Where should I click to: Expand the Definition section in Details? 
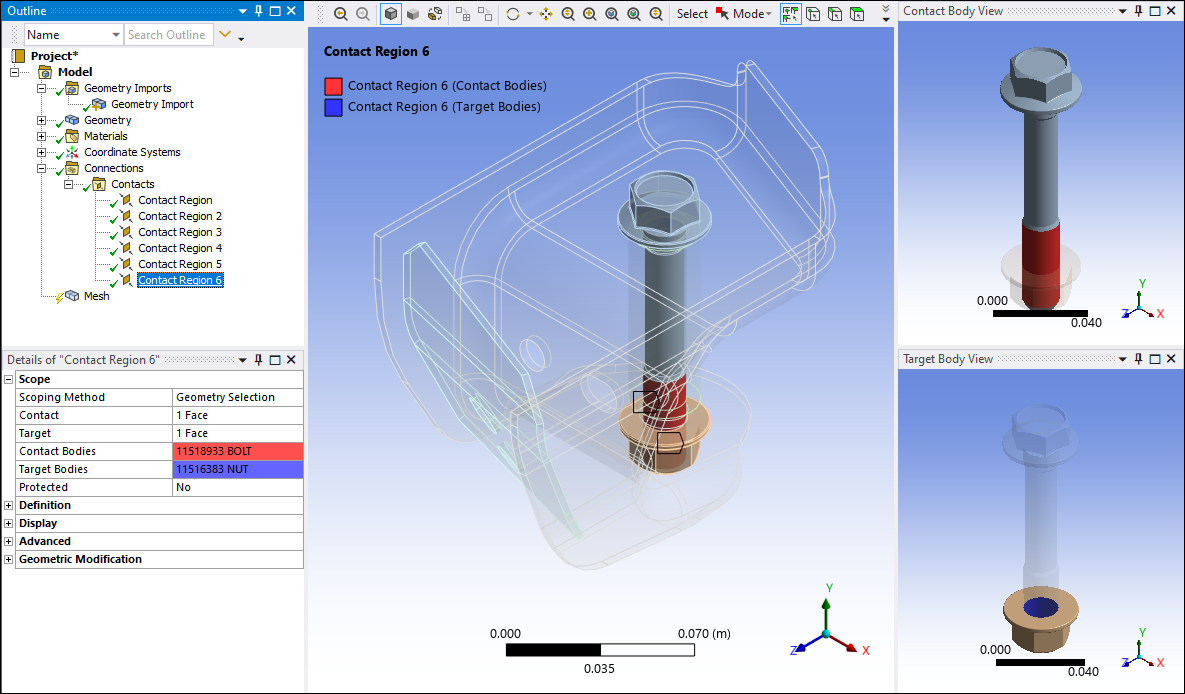[9, 505]
